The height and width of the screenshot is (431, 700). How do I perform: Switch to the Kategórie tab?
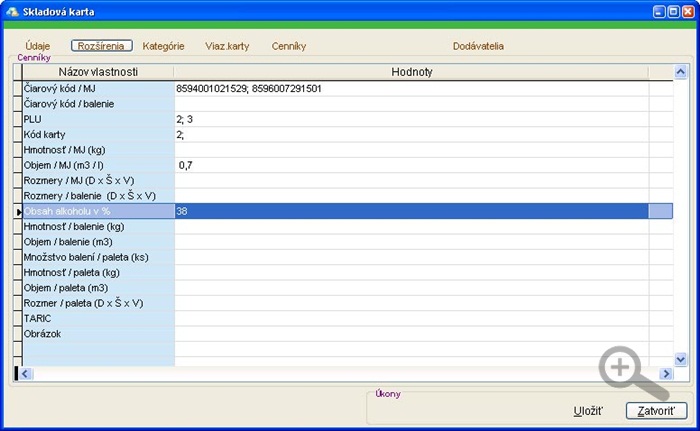[163, 46]
